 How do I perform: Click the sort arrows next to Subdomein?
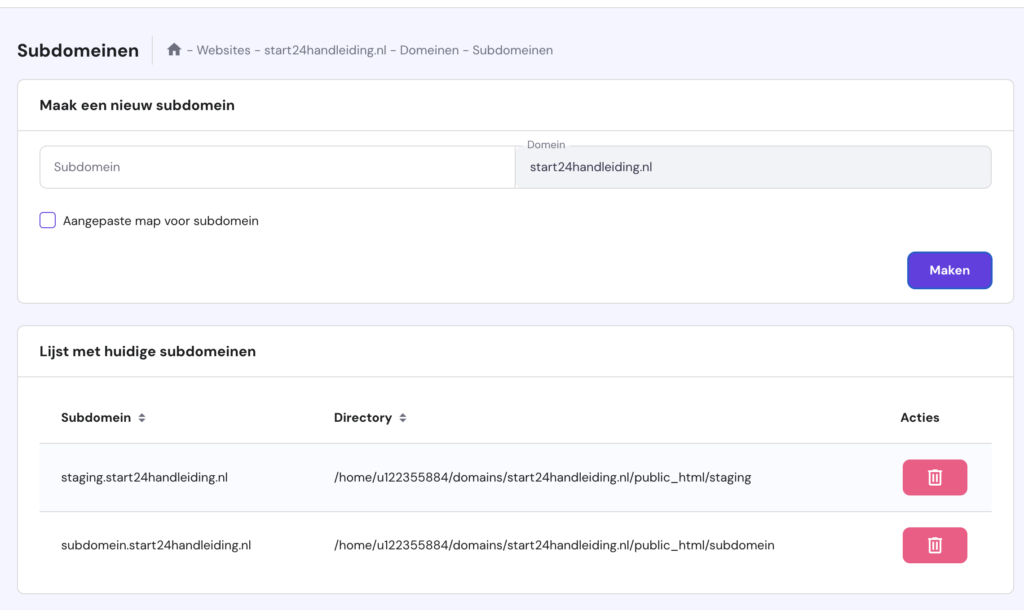coord(142,418)
